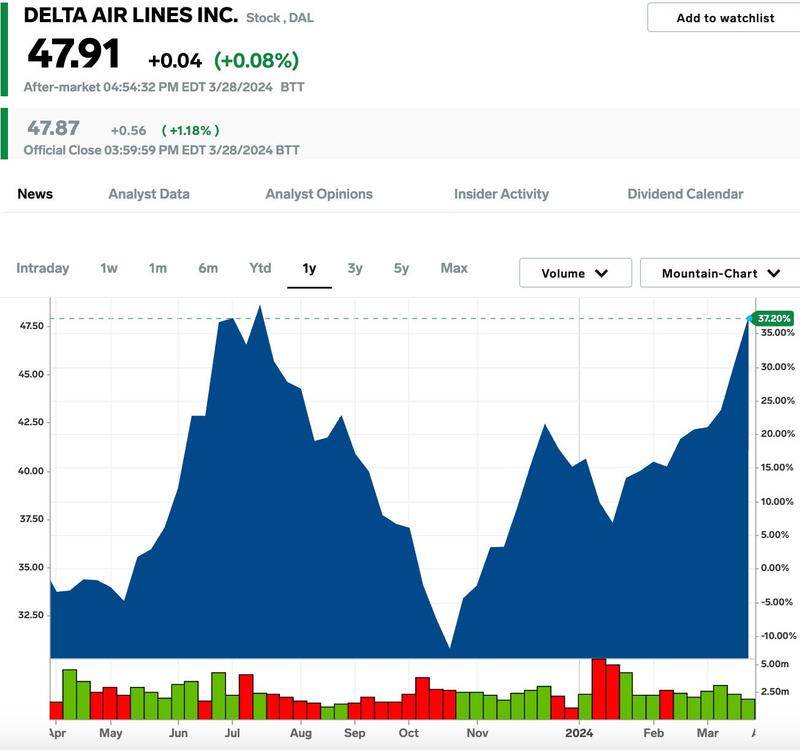Click the Jul label on the time axis
Screen dimensions: 800x750
click(232, 733)
